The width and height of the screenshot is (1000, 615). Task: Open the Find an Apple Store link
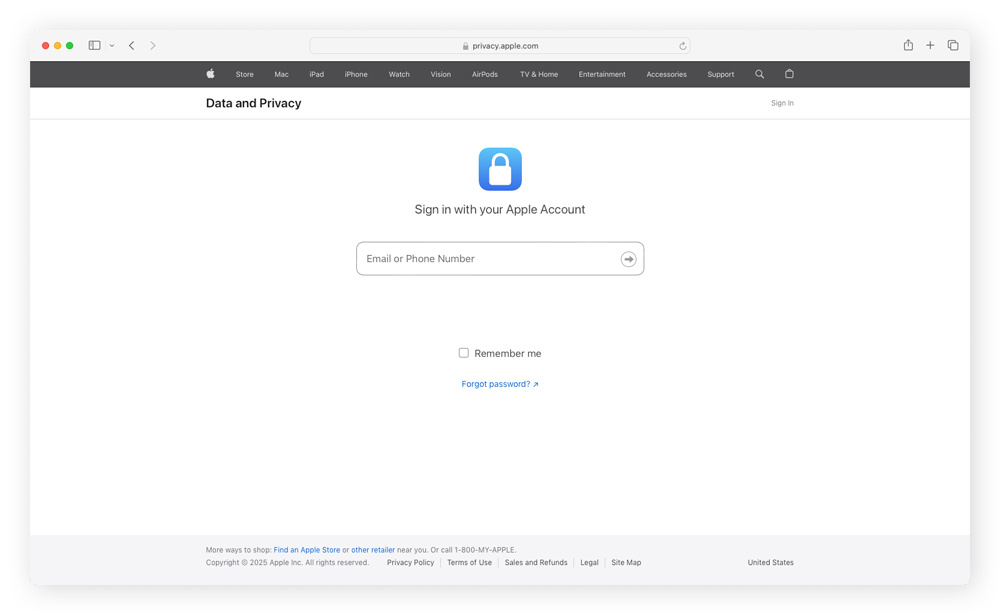[307, 550]
